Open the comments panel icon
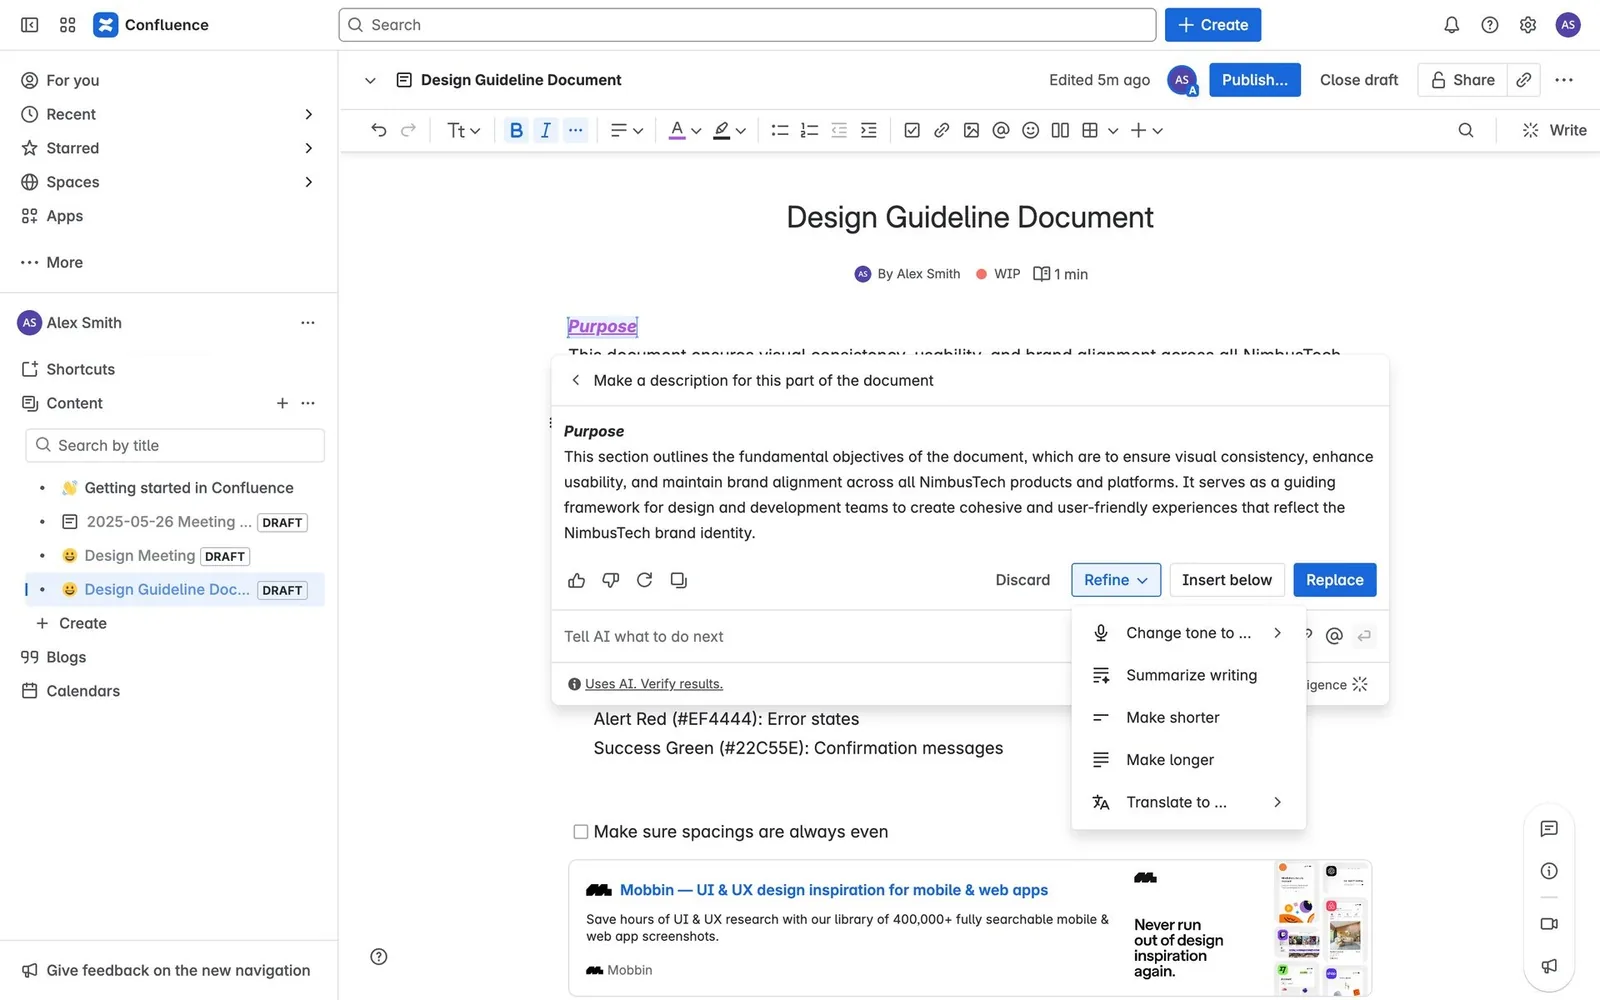Screen dimensions: 1600x1000 (1549, 828)
